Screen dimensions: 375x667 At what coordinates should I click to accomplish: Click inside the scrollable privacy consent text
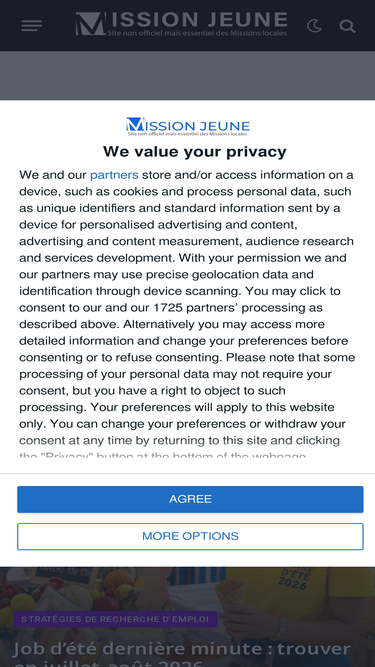click(x=187, y=315)
